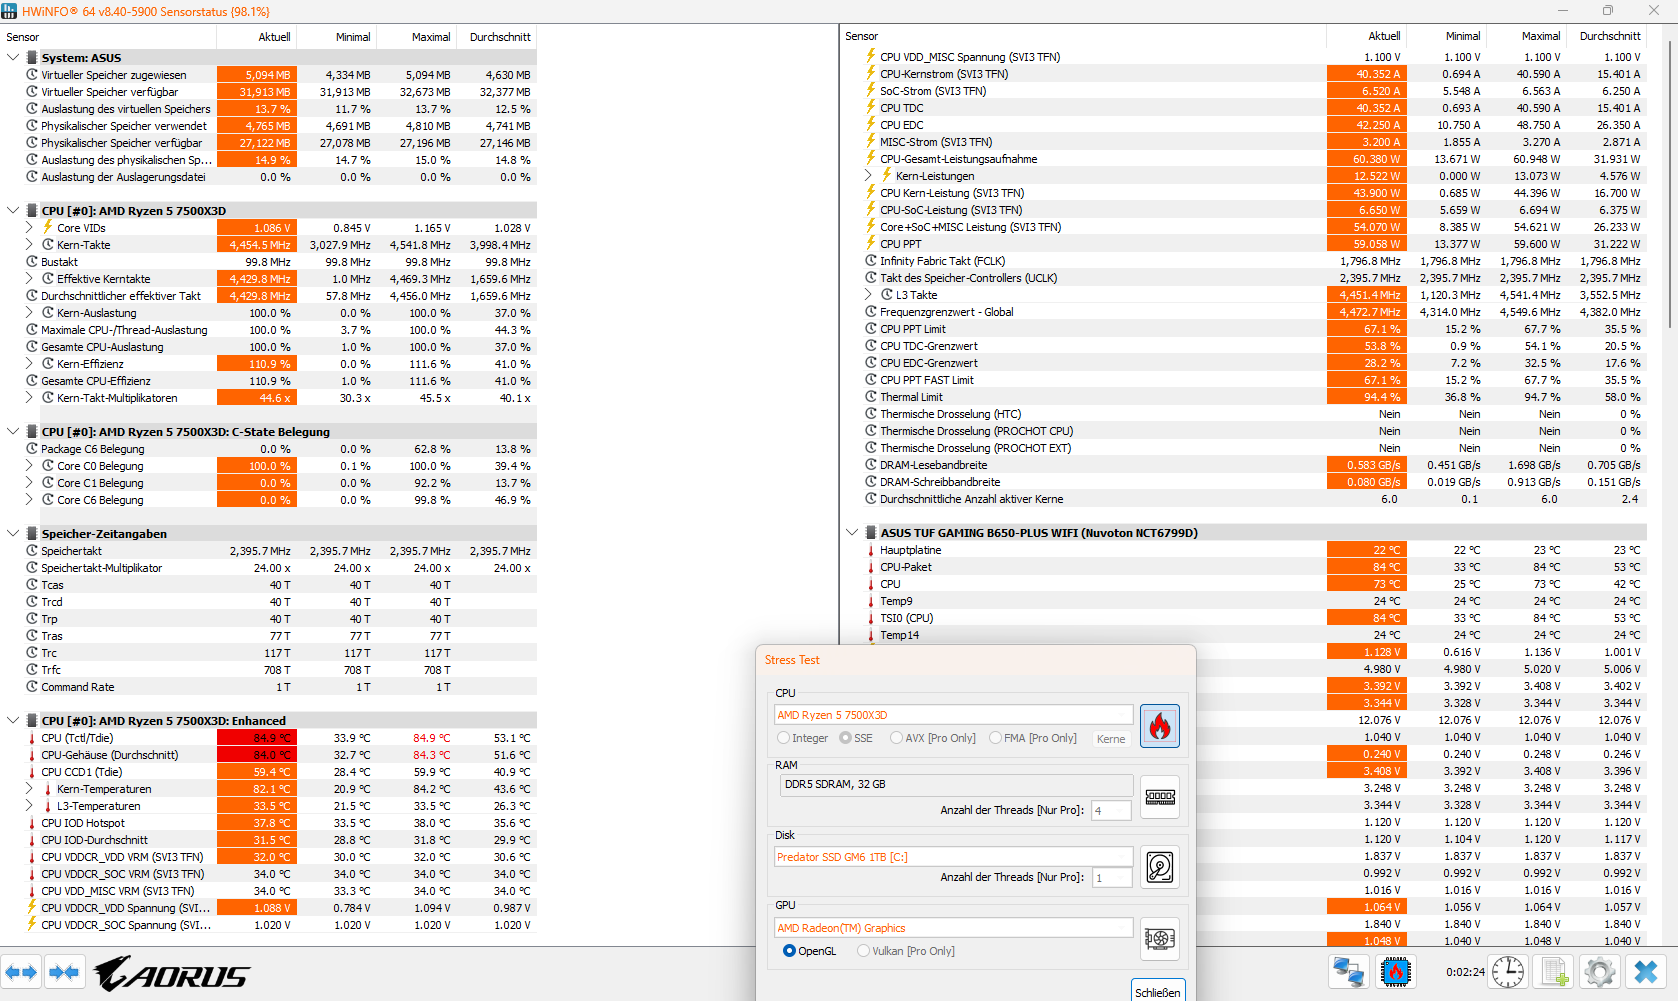Screen dimensions: 1678x1001
Task: Click the shrink-columns arrows icon in bottom toolbar
Action: coord(64,972)
